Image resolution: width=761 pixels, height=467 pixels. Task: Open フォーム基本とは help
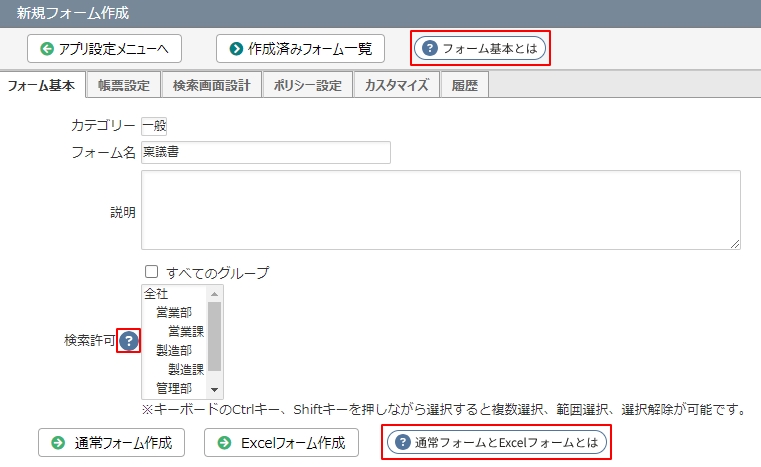point(480,48)
